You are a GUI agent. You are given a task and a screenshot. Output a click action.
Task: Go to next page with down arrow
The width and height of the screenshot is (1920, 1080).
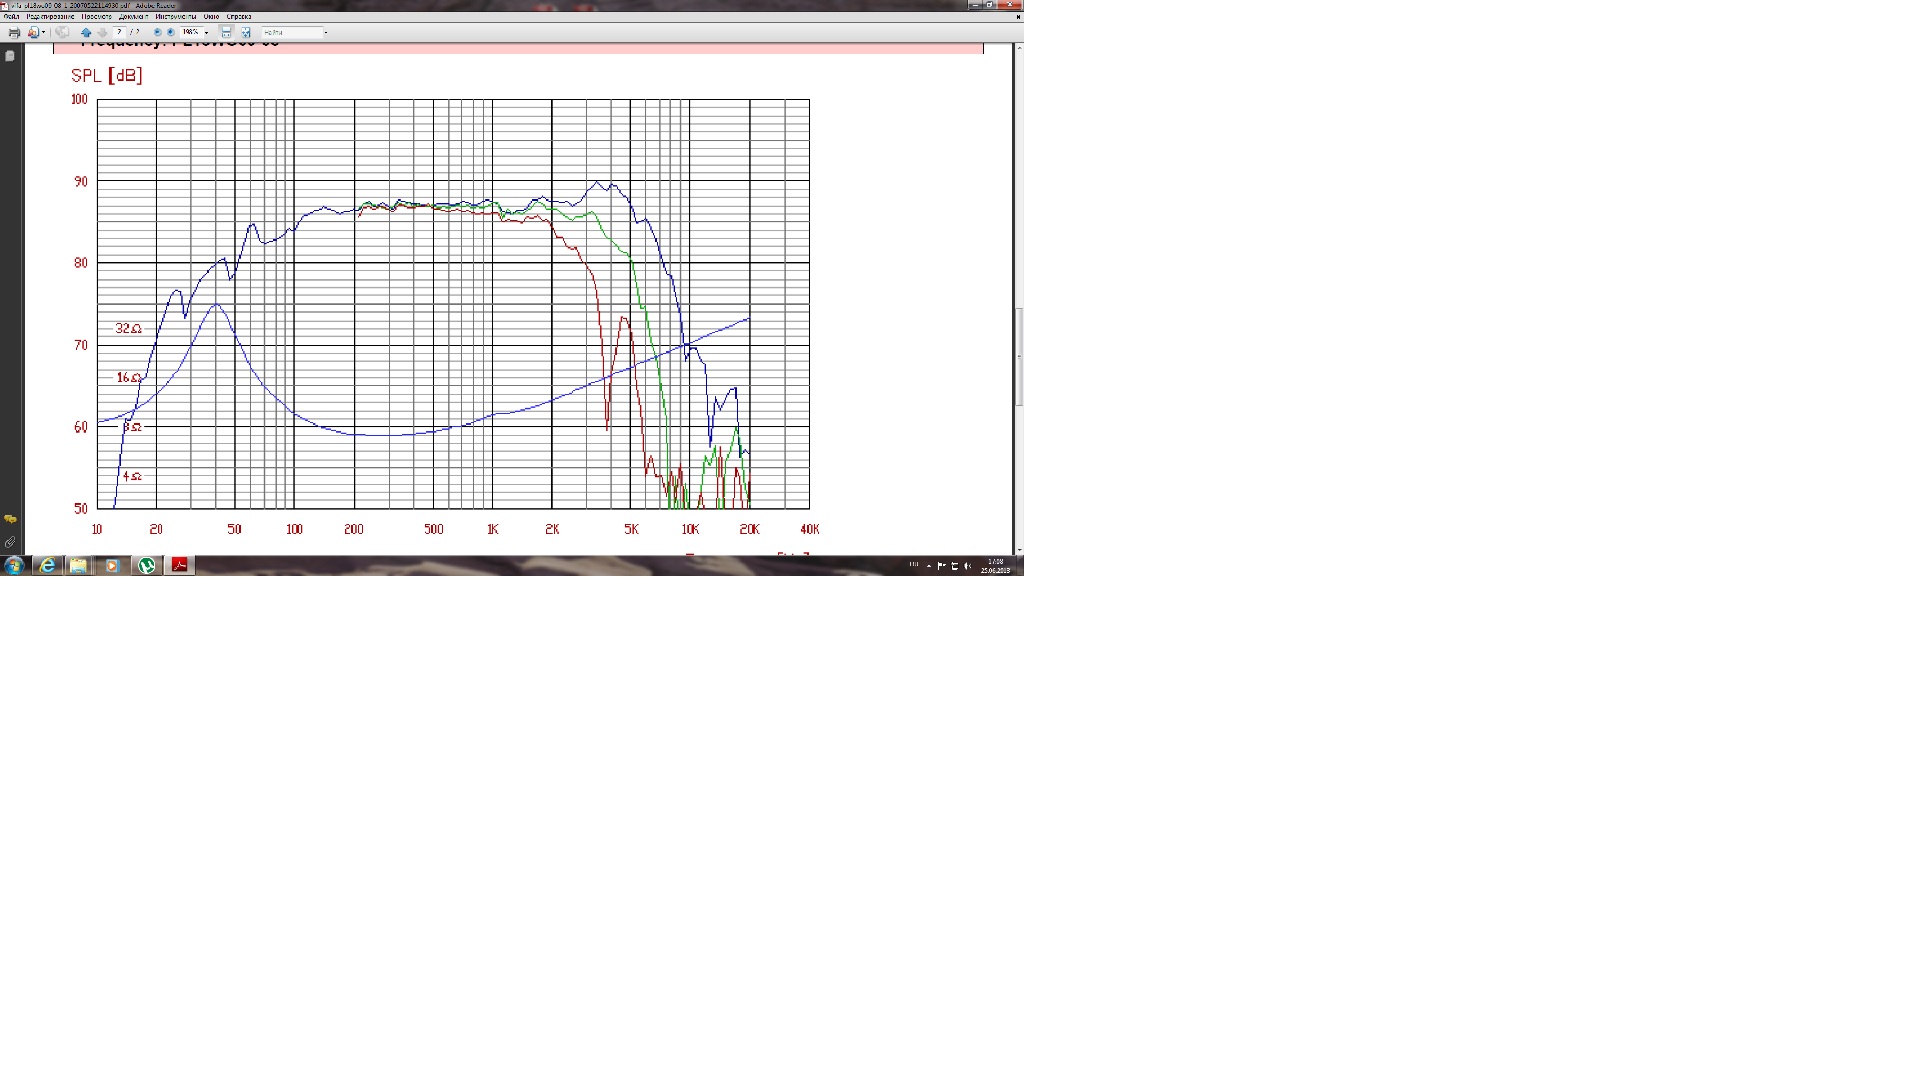(x=102, y=32)
